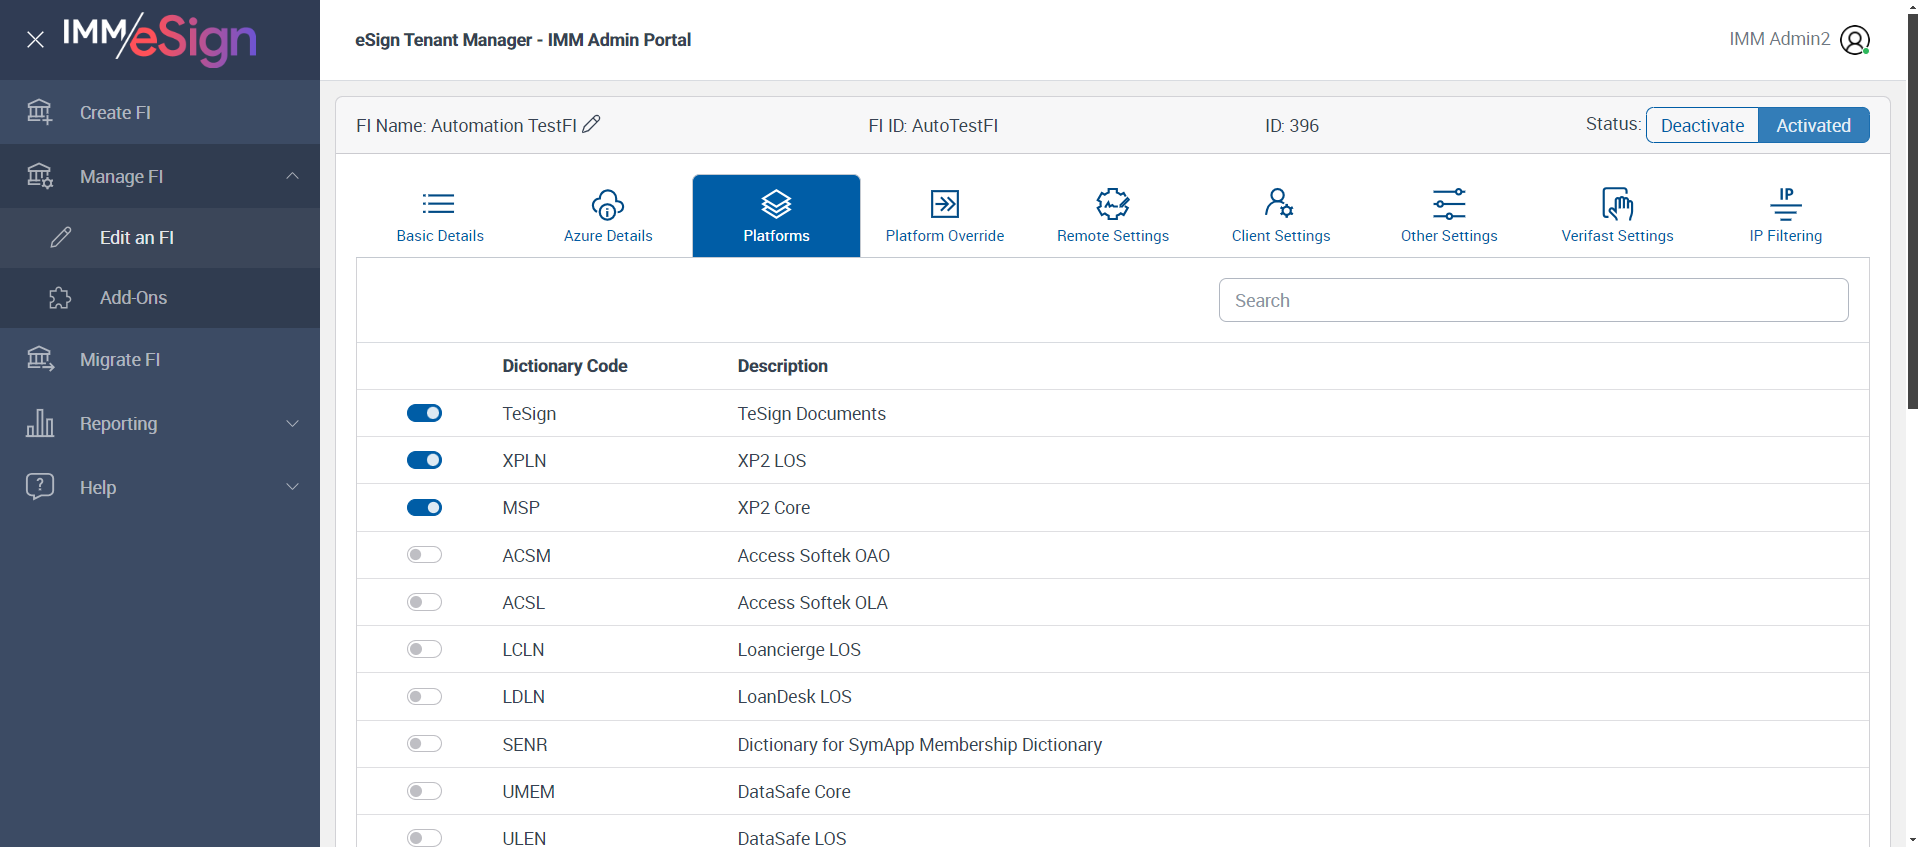Click the Other Settings sliders icon
Image resolution: width=1920 pixels, height=847 pixels.
(x=1448, y=204)
